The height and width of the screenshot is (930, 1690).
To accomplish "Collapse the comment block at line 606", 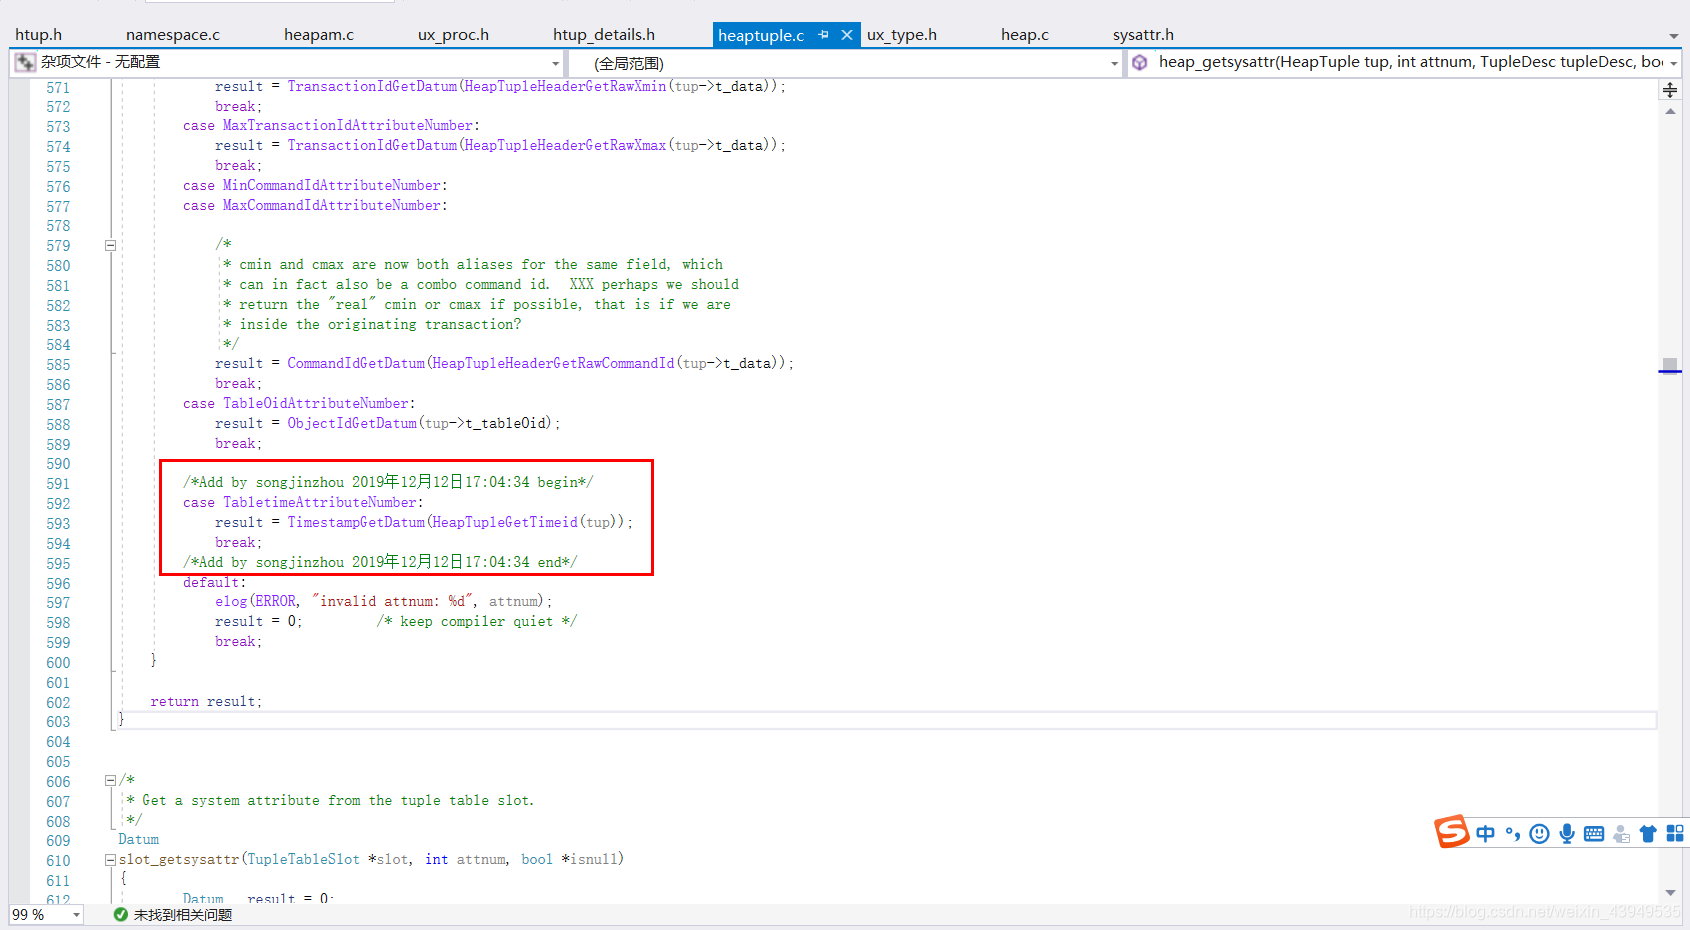I will [x=111, y=781].
